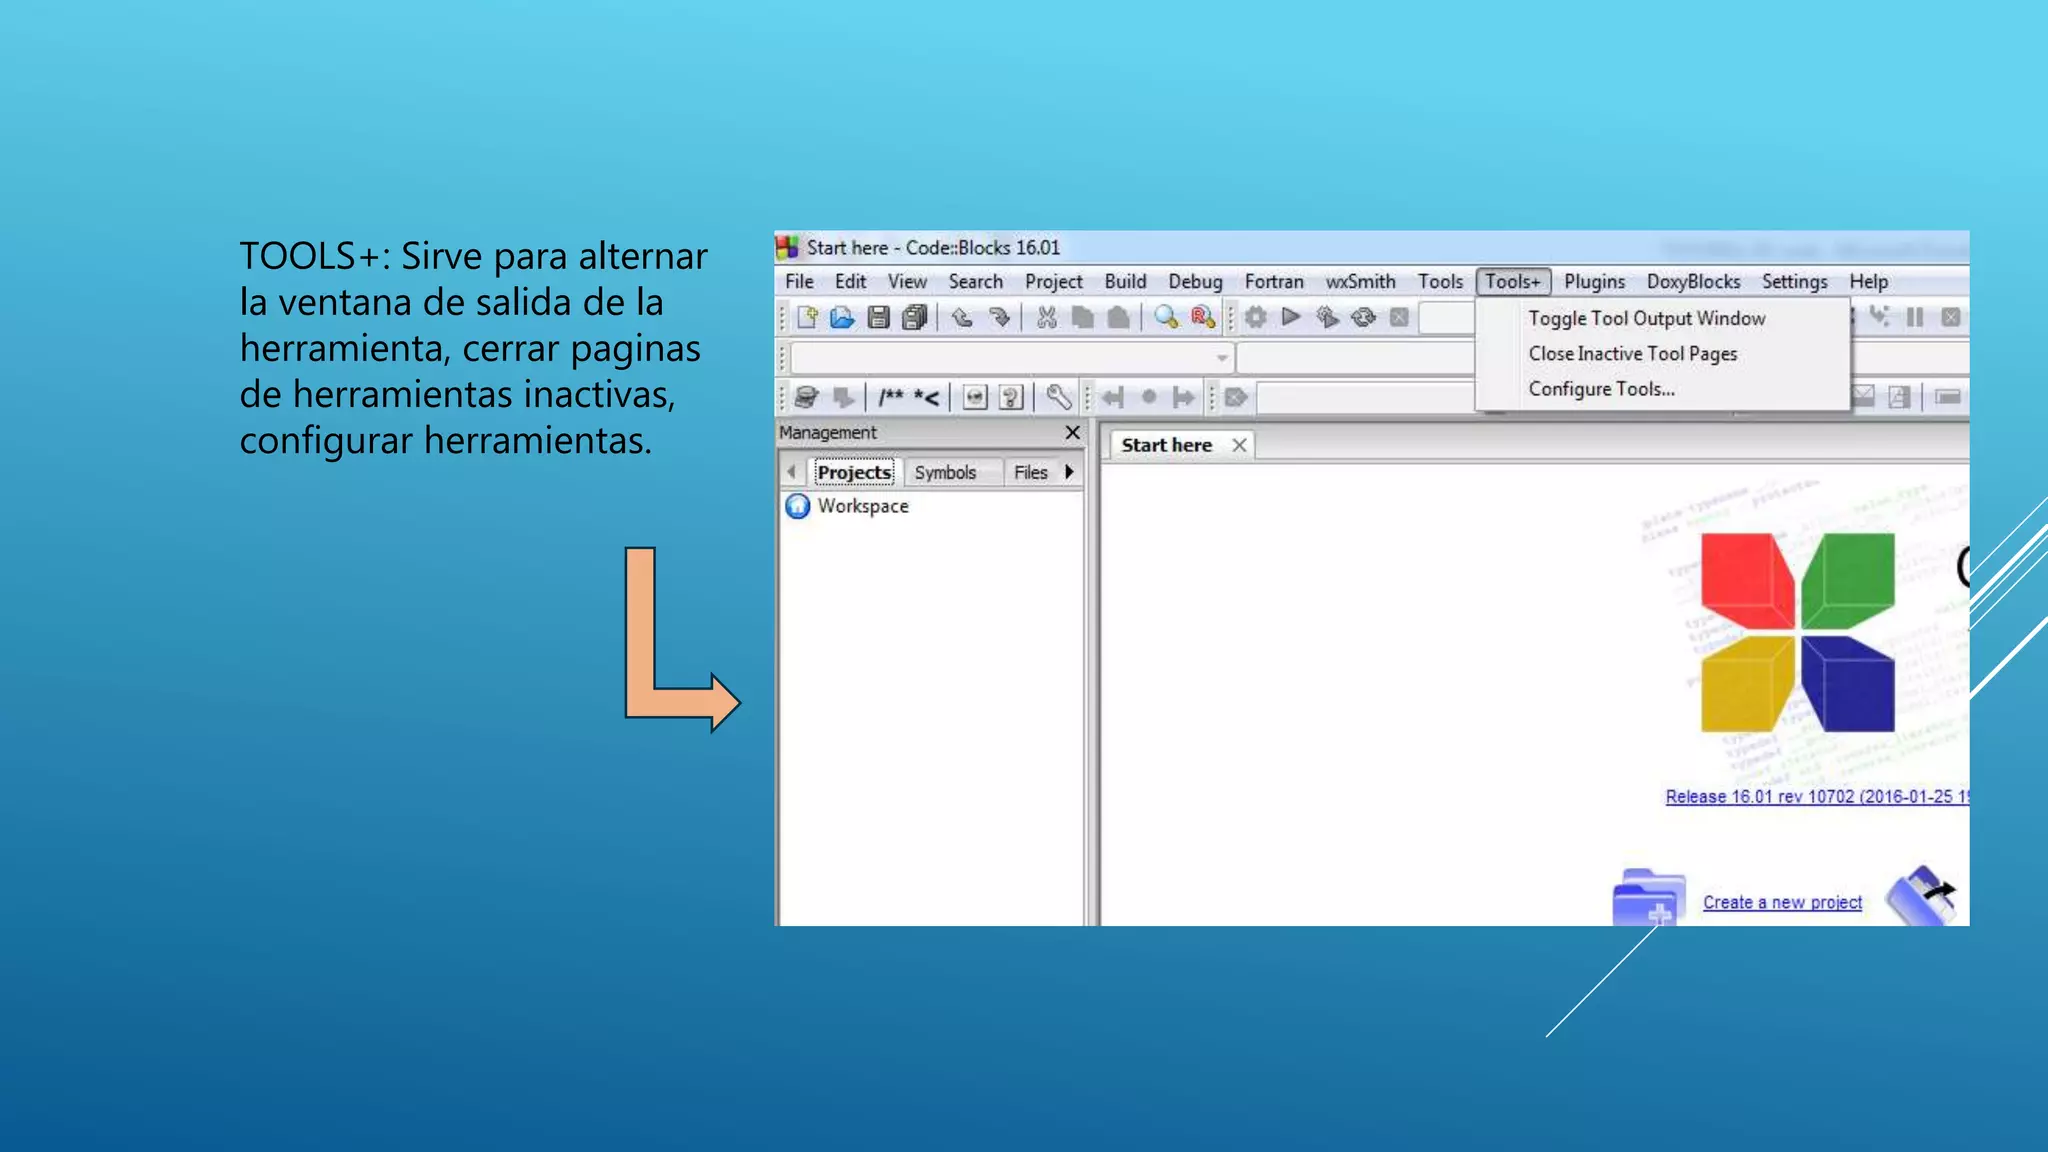
Task: Switch to the Symbols tab
Action: [x=945, y=472]
